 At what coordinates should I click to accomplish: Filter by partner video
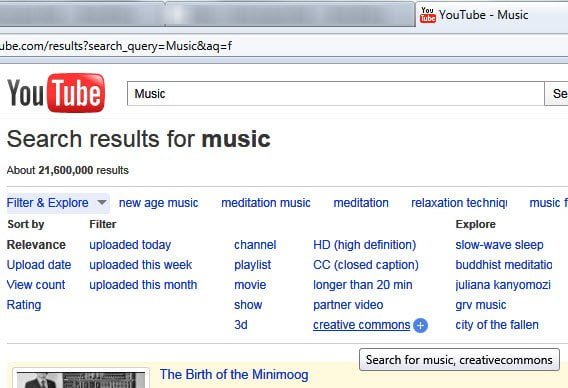(348, 305)
